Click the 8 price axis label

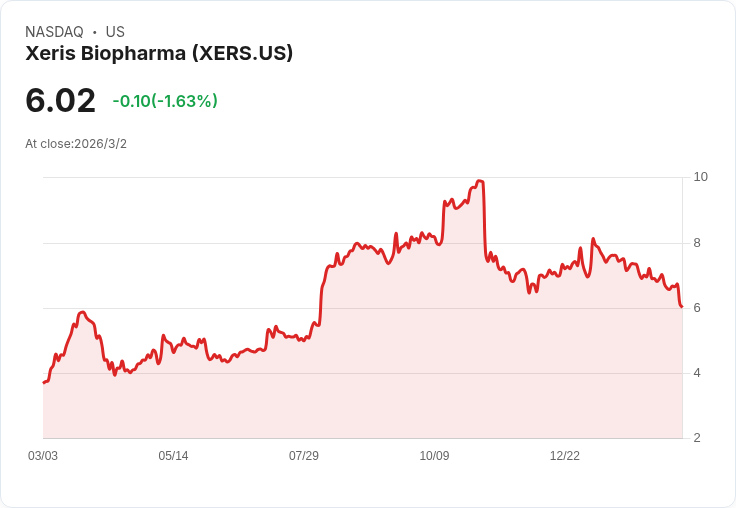pyautogui.click(x=698, y=243)
